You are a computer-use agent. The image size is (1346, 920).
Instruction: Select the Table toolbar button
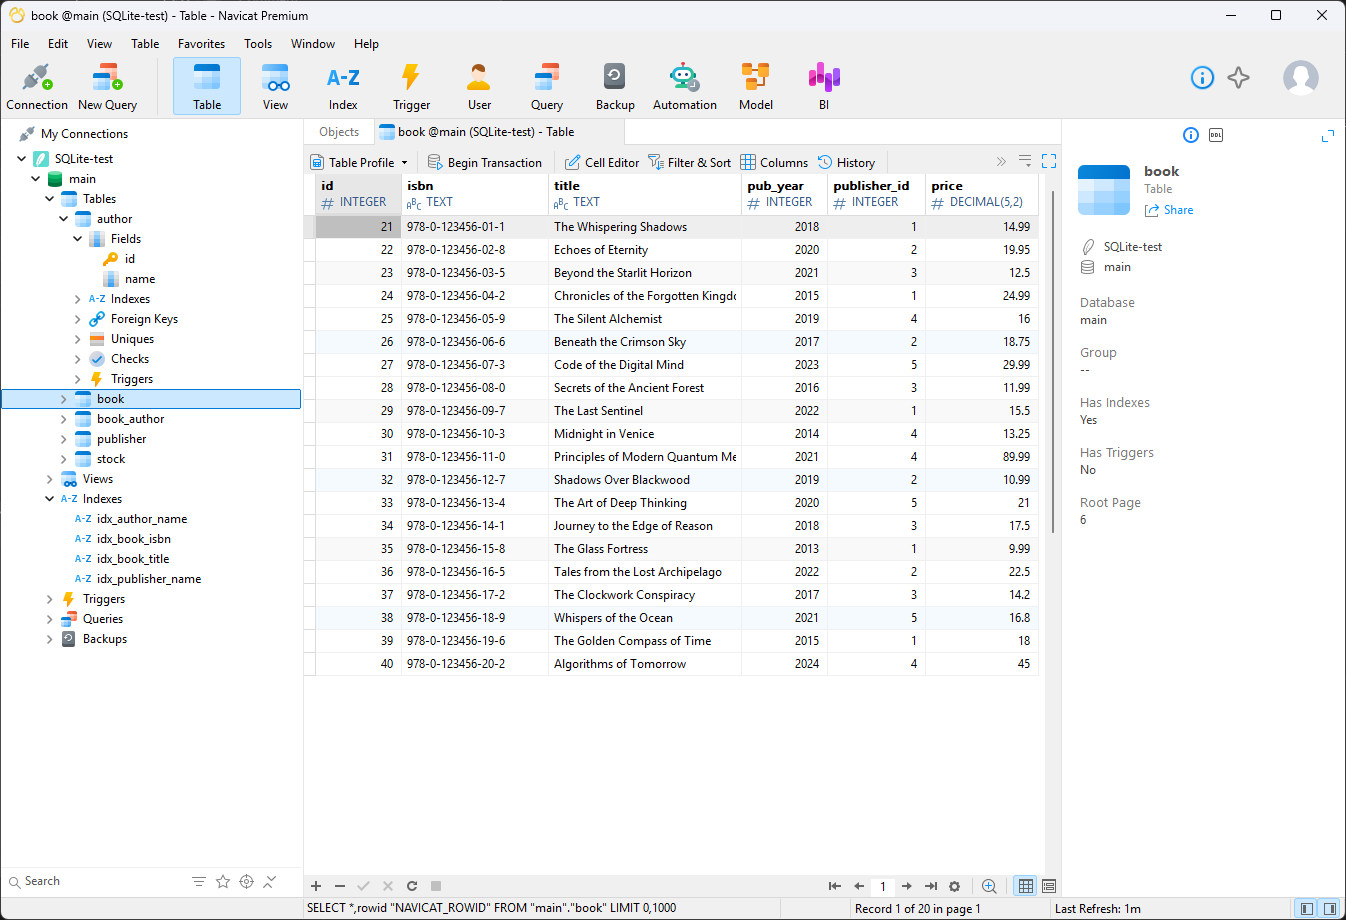point(207,86)
